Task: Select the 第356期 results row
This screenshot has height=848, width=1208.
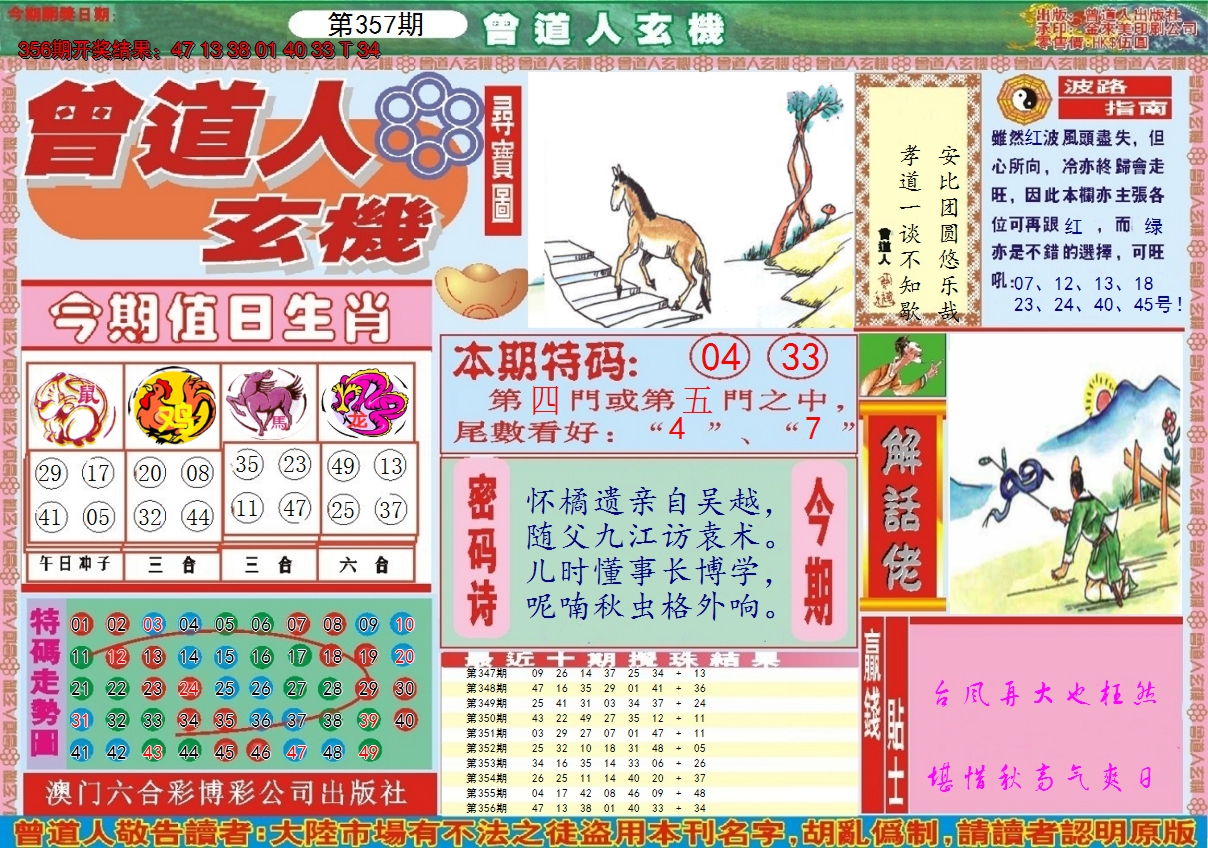Action: point(650,807)
